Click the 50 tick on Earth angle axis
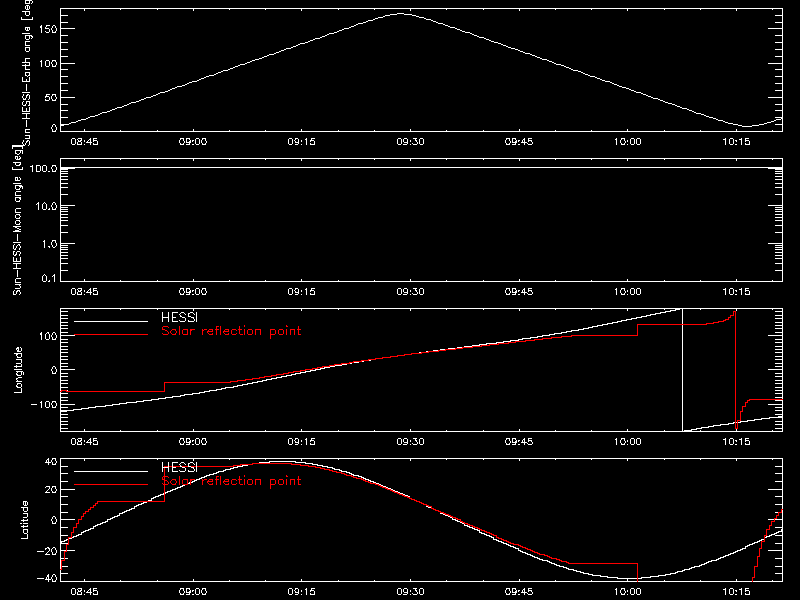Viewport: 800px width, 600px height. coord(51,97)
